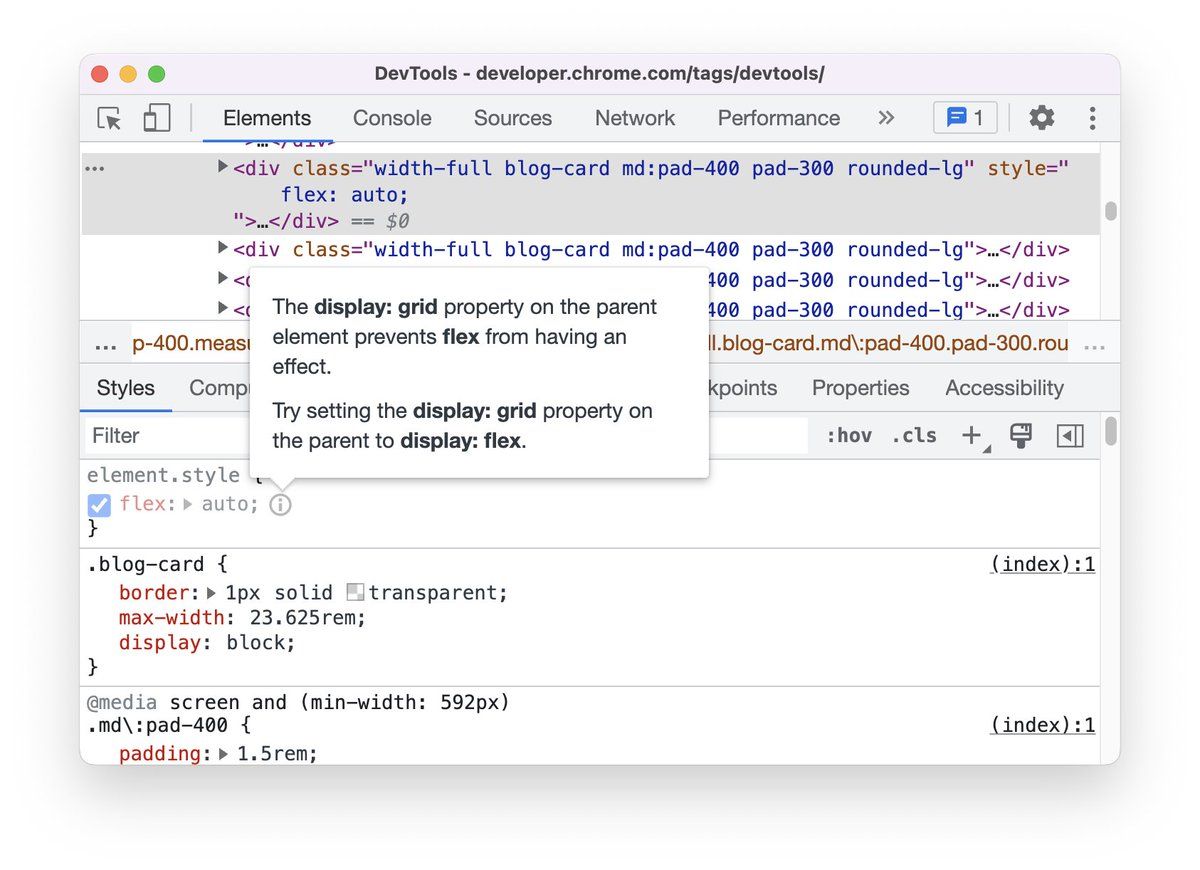Activate the inspect element picker icon

pos(109,118)
